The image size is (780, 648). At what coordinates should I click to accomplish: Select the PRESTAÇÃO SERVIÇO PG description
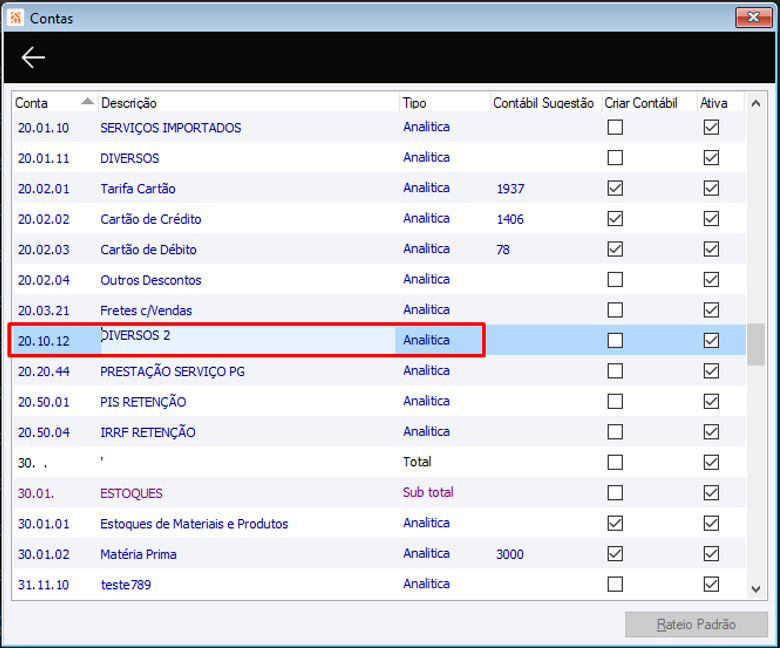[172, 371]
